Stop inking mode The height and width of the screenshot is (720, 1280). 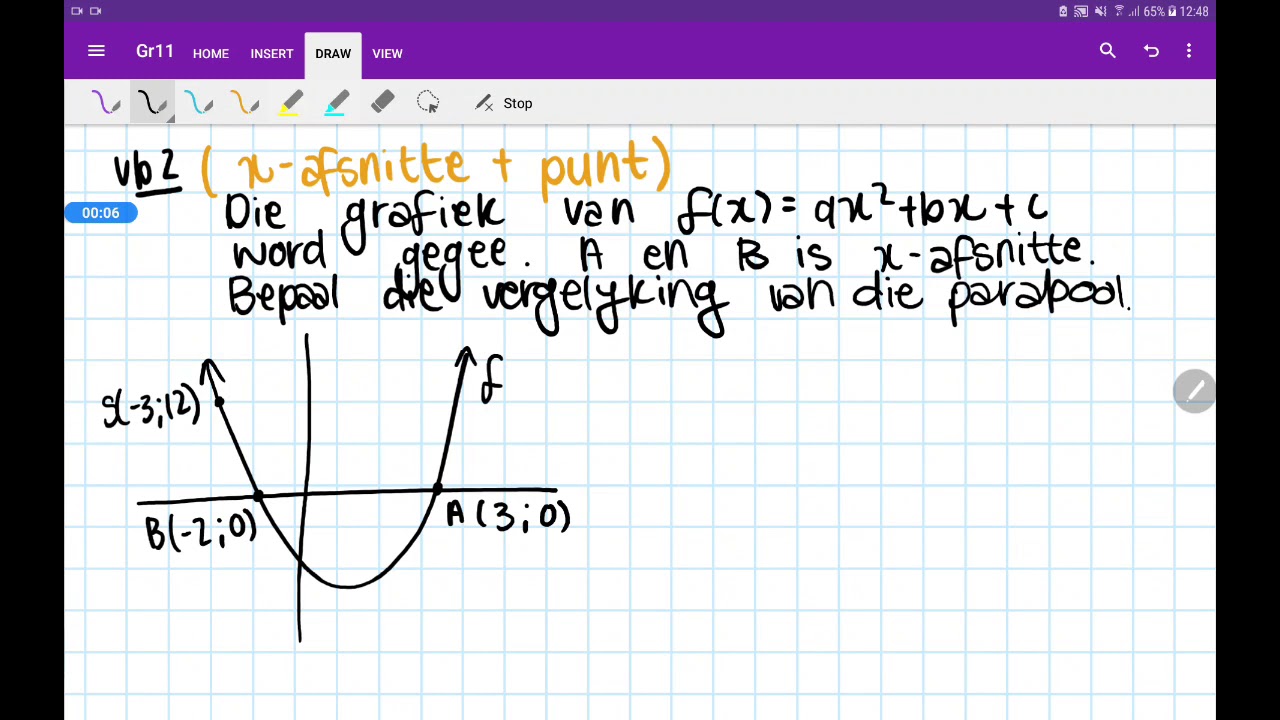[x=504, y=103]
